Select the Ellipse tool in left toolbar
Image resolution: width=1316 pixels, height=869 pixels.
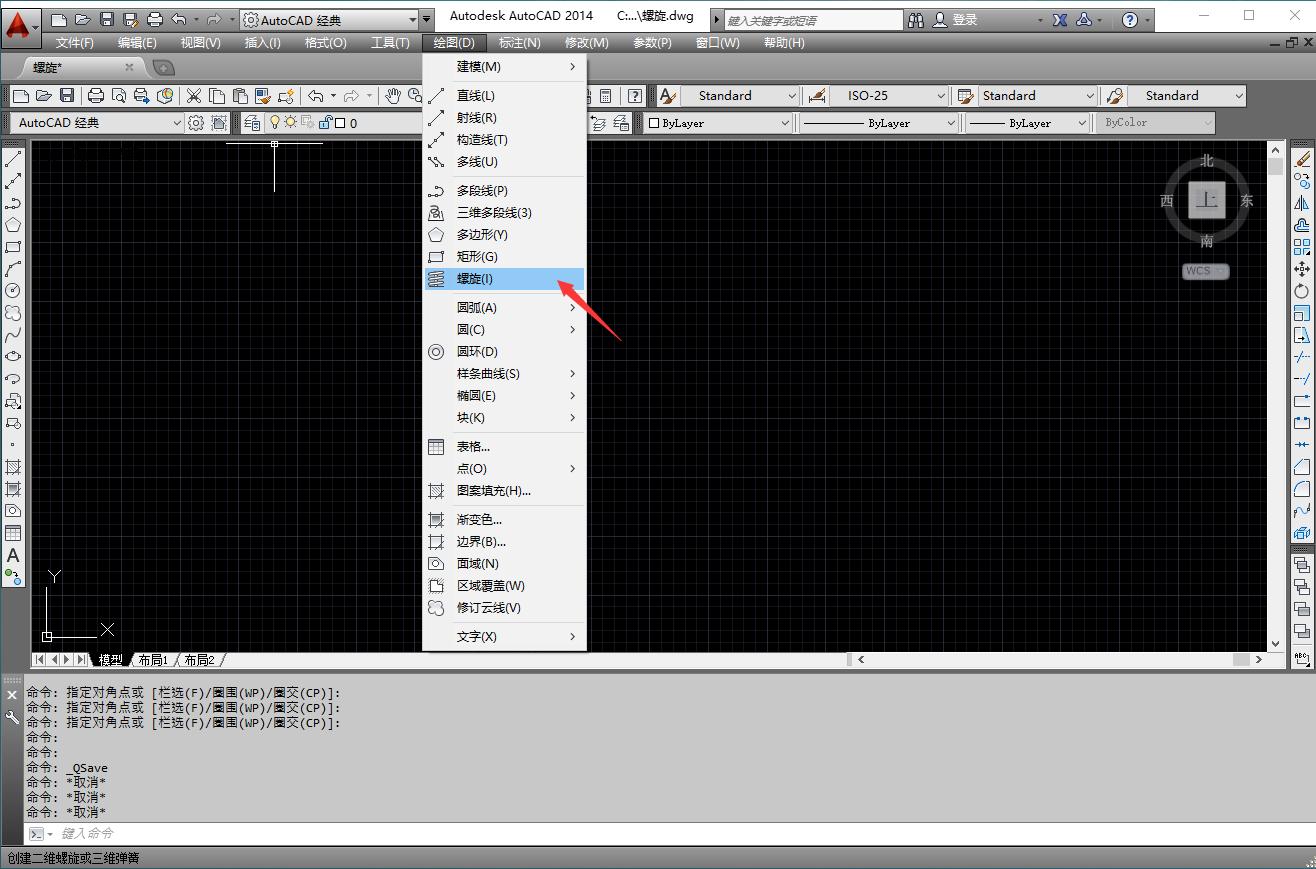[x=13, y=357]
